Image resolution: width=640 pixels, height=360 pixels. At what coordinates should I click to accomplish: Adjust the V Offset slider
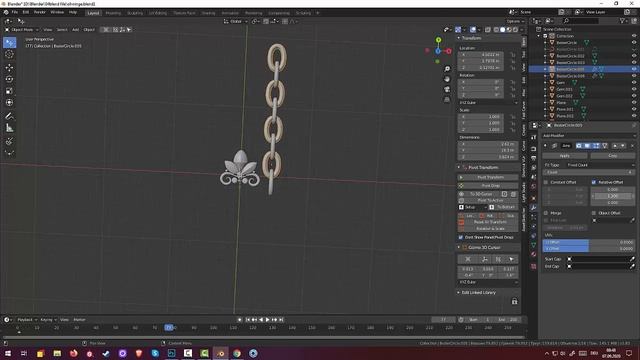(589, 249)
